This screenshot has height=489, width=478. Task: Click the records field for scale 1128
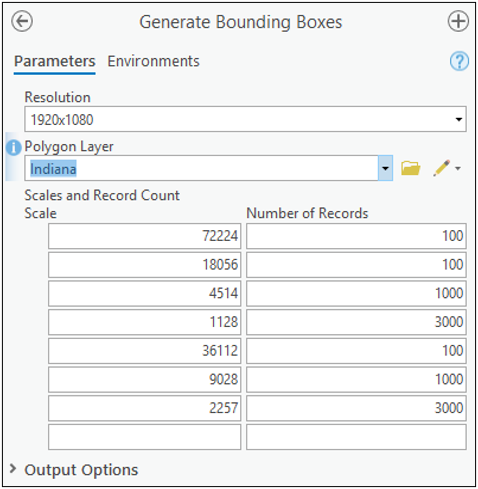356,322
